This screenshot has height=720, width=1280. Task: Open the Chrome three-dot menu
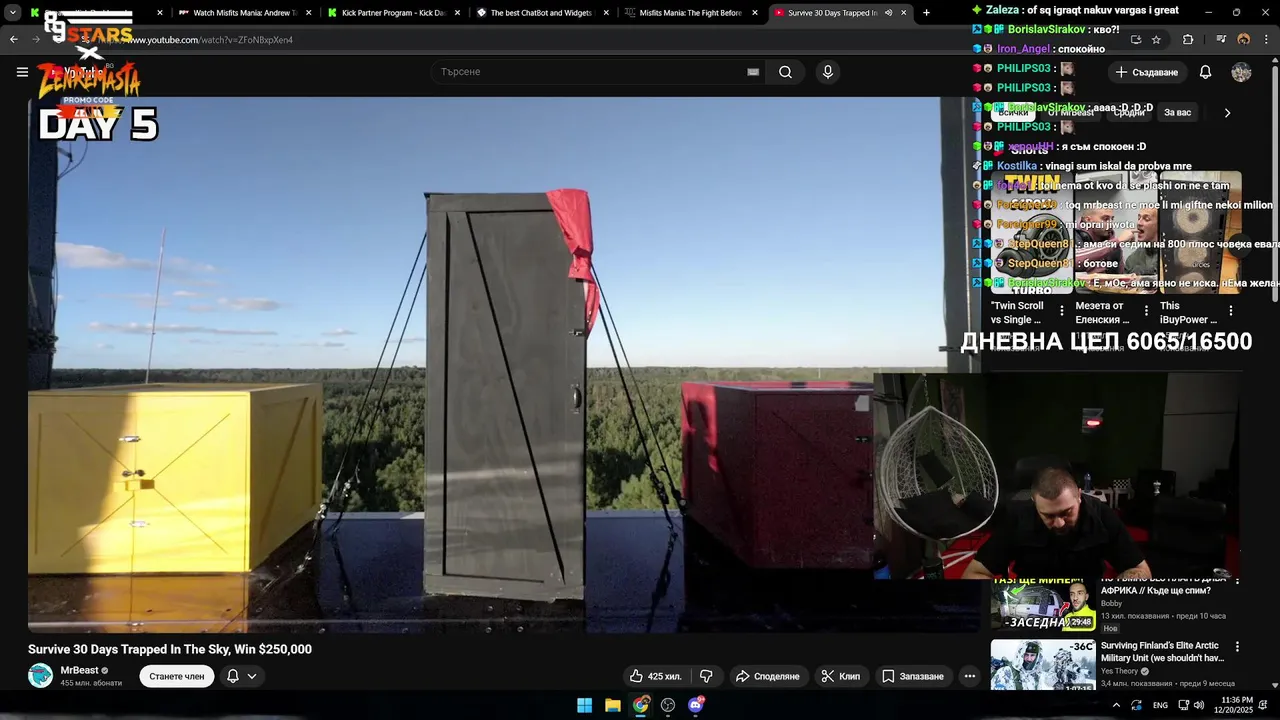(1266, 40)
